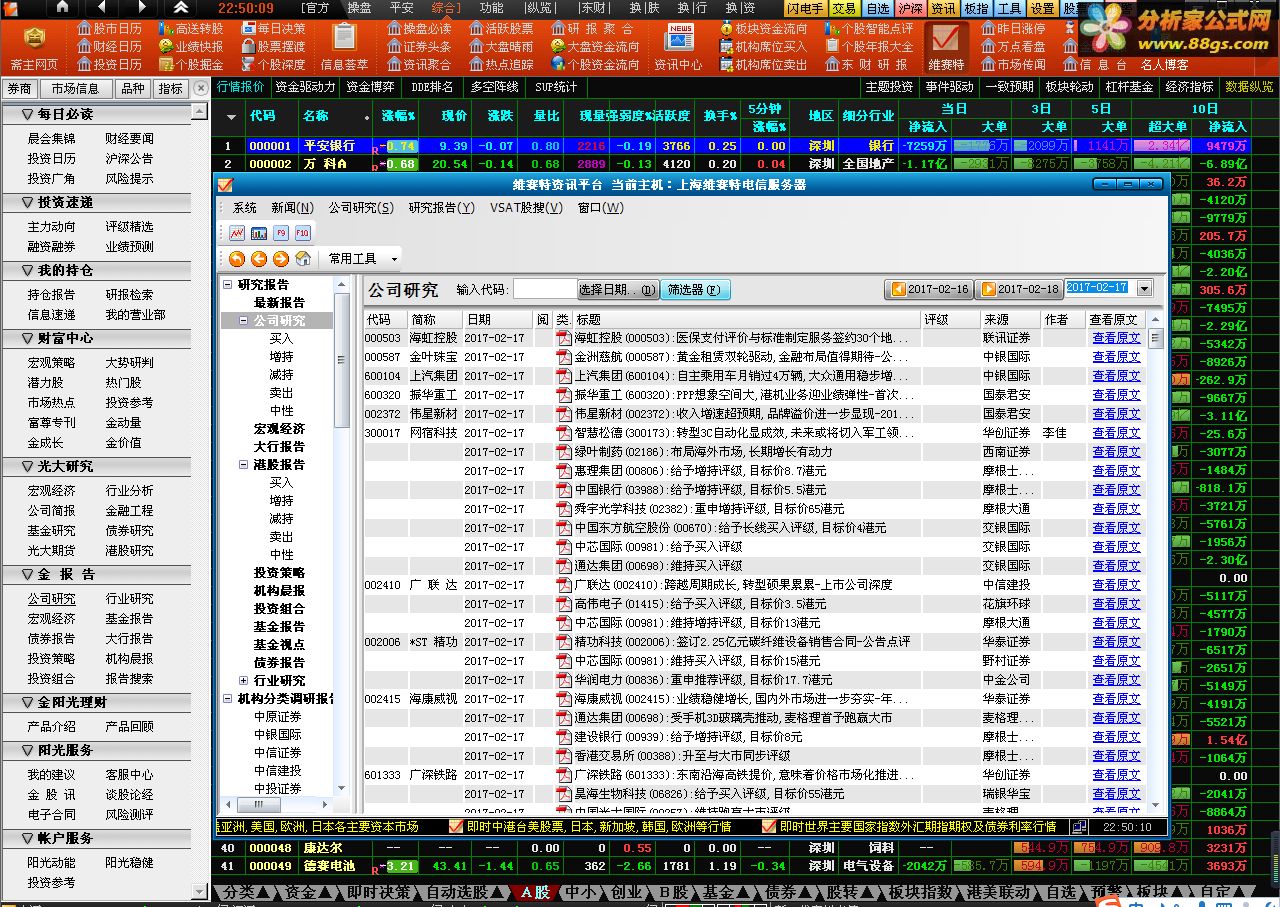Click the 日期 column header

click(x=497, y=320)
